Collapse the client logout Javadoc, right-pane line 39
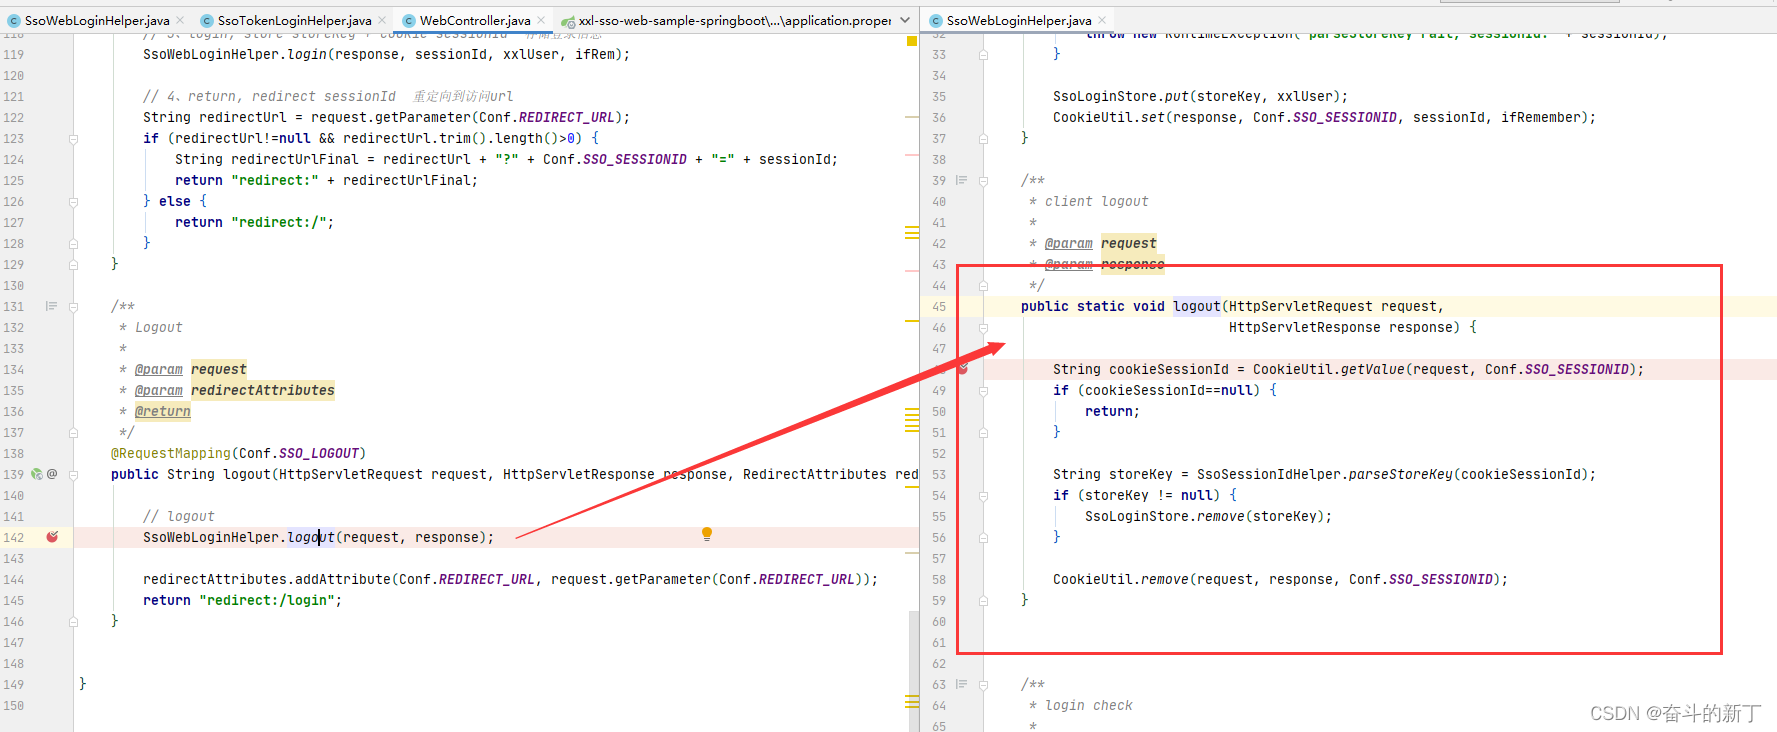 point(984,181)
